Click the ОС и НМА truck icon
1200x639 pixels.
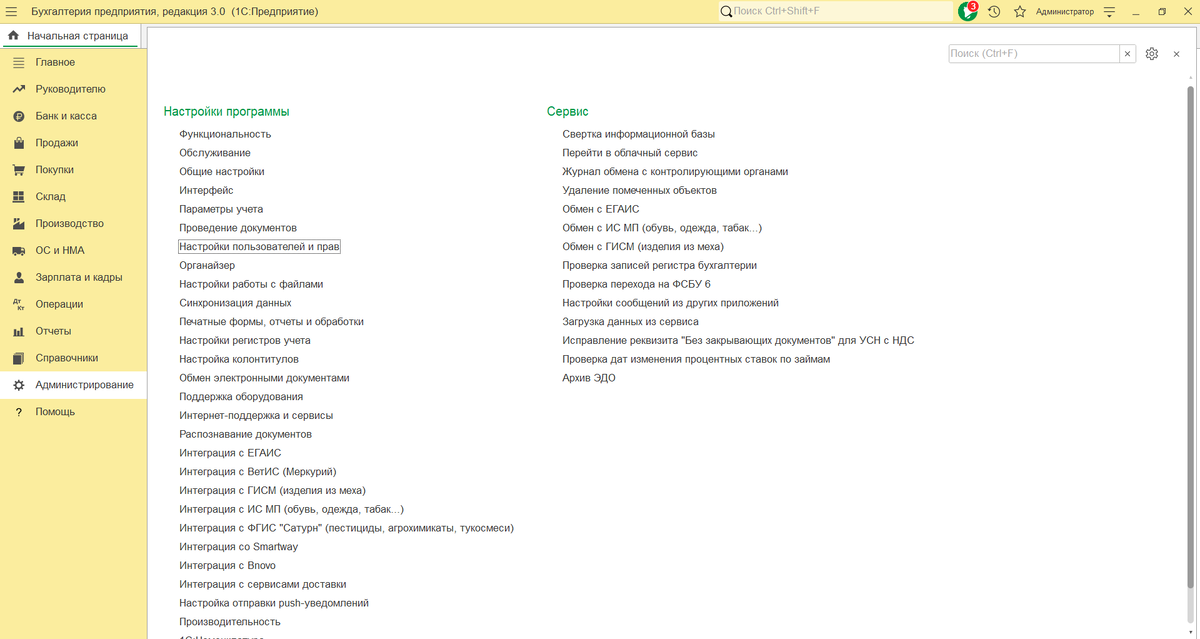18,250
